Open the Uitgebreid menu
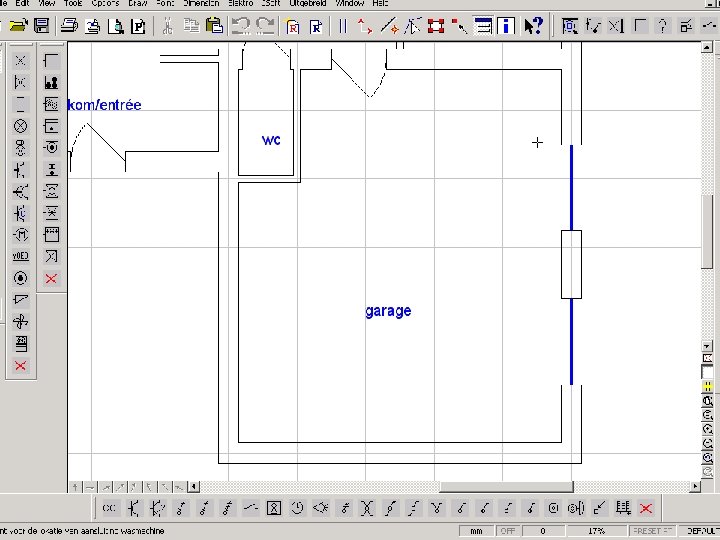 coord(308,3)
